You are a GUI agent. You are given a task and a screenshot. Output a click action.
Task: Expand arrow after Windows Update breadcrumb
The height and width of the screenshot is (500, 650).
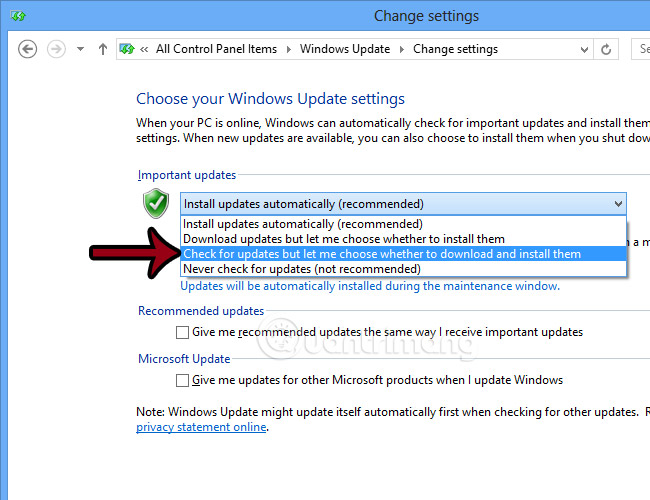click(x=402, y=49)
